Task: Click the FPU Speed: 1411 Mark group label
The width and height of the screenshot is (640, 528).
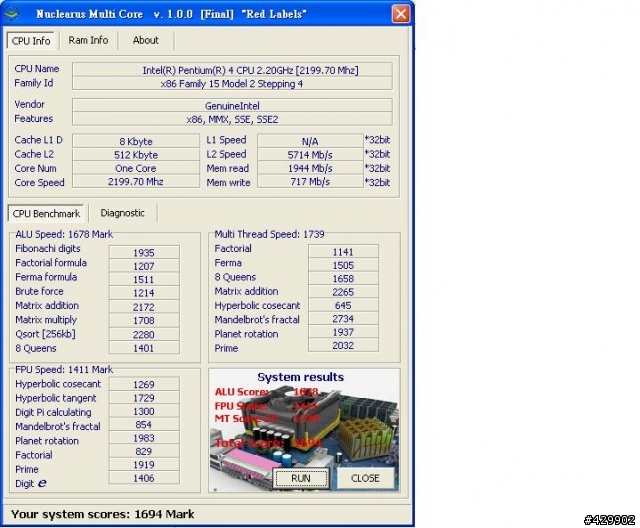Action: (x=64, y=370)
